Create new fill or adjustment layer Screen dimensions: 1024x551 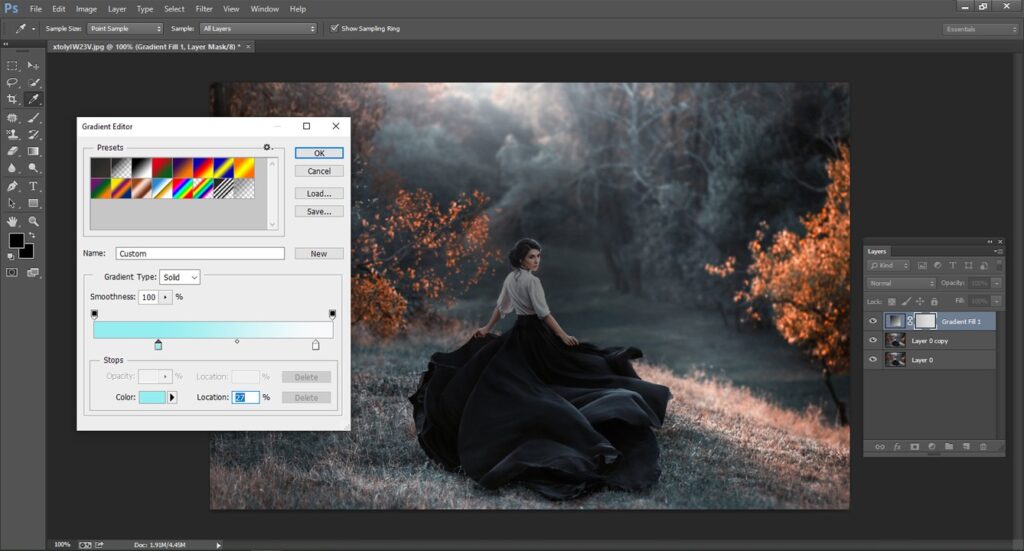tap(932, 447)
